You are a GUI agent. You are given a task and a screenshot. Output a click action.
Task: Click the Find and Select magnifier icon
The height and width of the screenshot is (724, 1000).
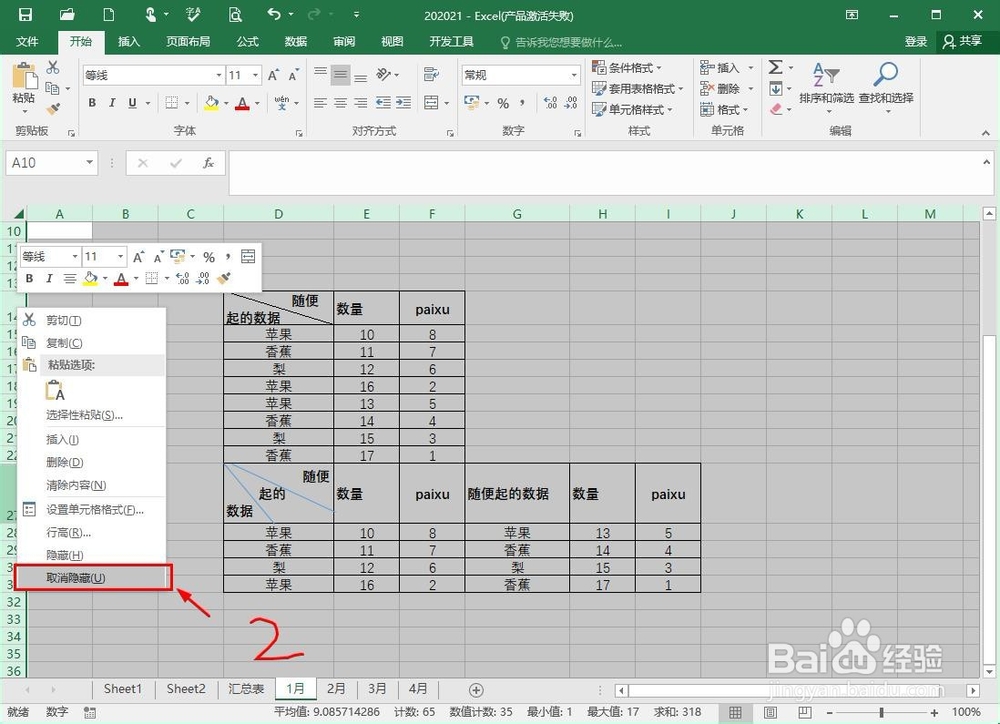[x=885, y=75]
